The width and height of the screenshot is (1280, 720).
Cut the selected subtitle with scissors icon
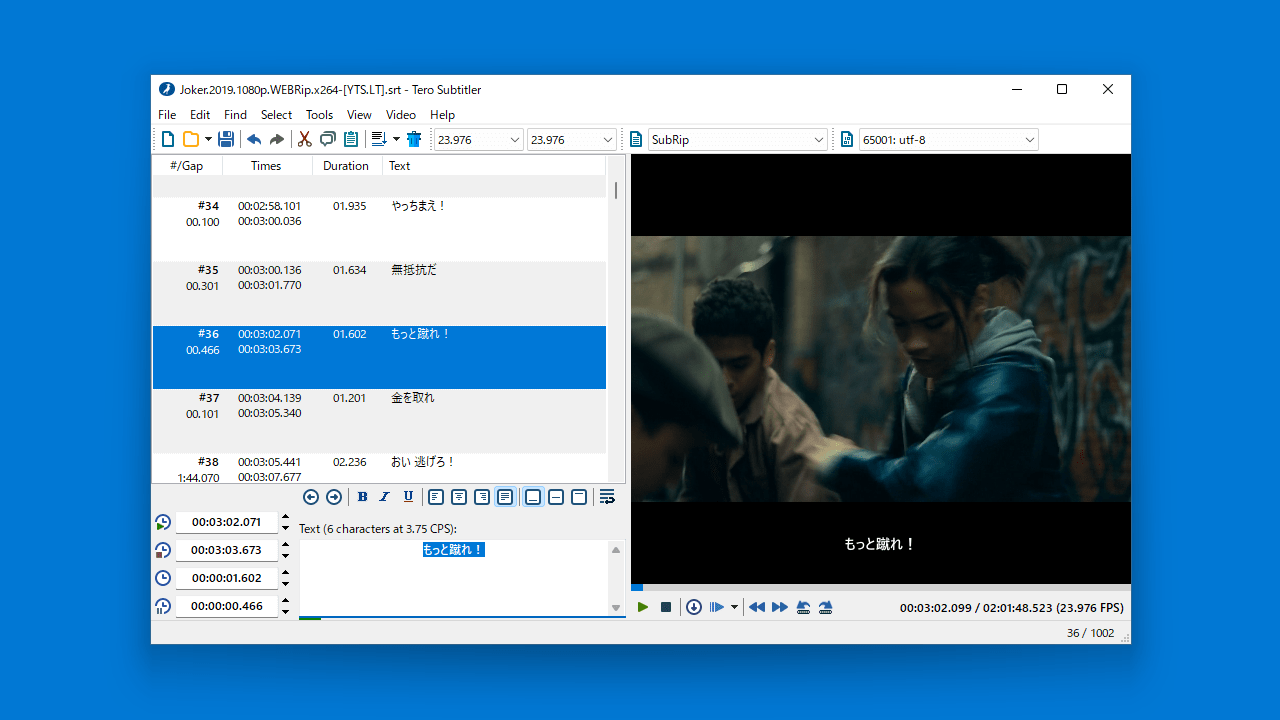click(x=305, y=140)
